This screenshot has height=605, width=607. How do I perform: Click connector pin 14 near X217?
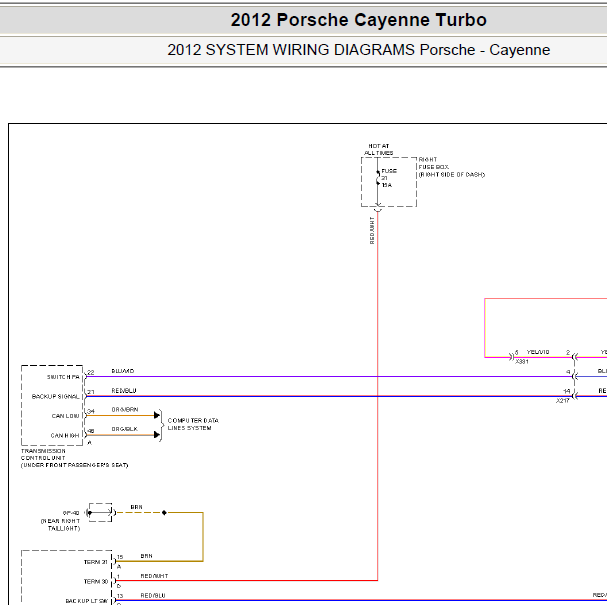pyautogui.click(x=567, y=391)
